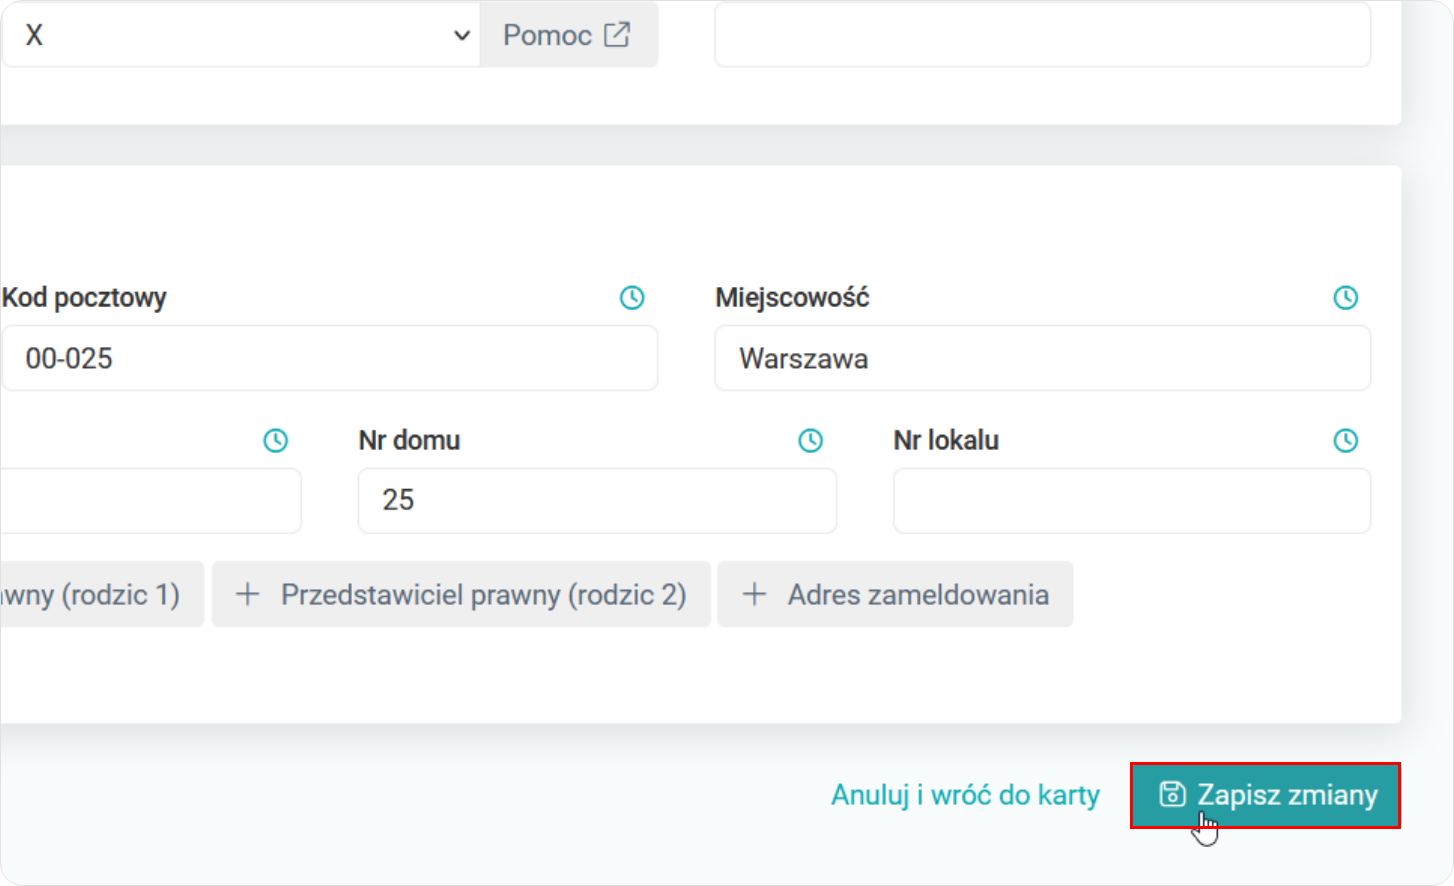Screen dimensions: 1454x886
Task: Follow the Anuluj i wróć do karty link
Action: (965, 795)
